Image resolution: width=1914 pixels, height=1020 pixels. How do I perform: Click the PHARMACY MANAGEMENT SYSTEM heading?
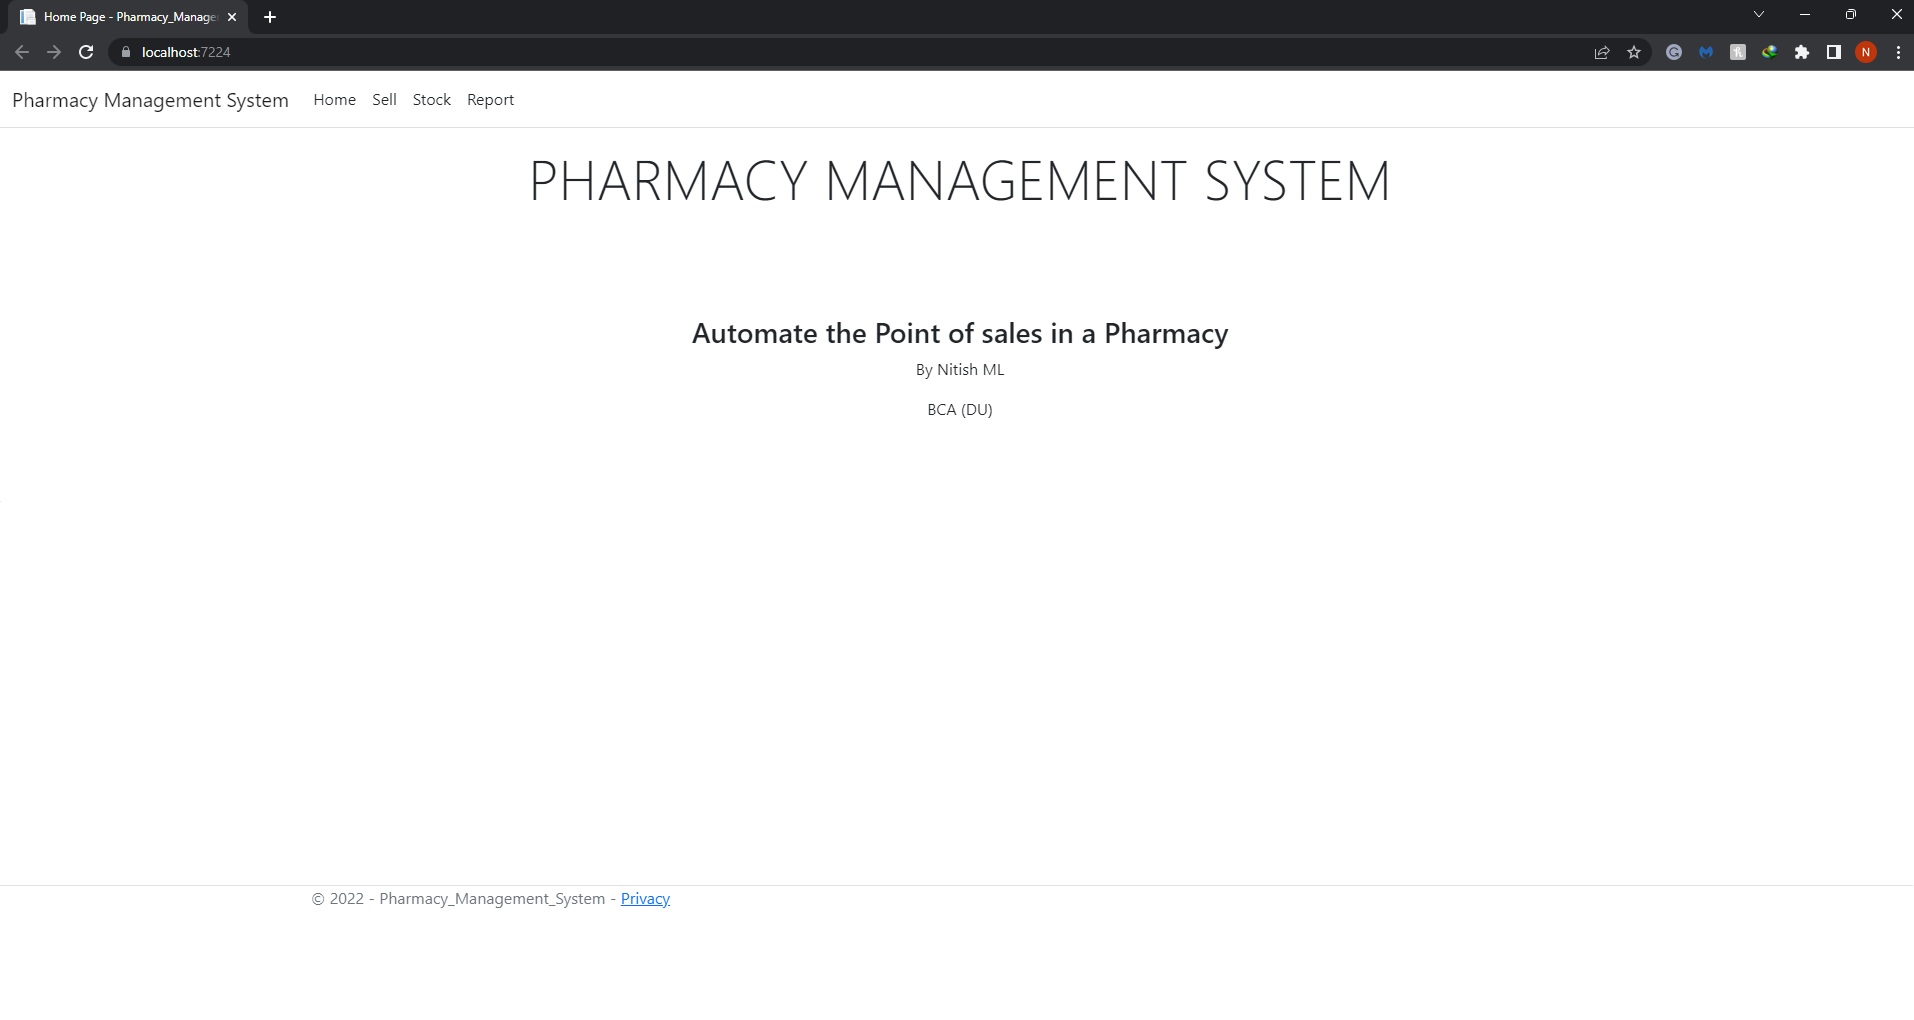tap(959, 181)
